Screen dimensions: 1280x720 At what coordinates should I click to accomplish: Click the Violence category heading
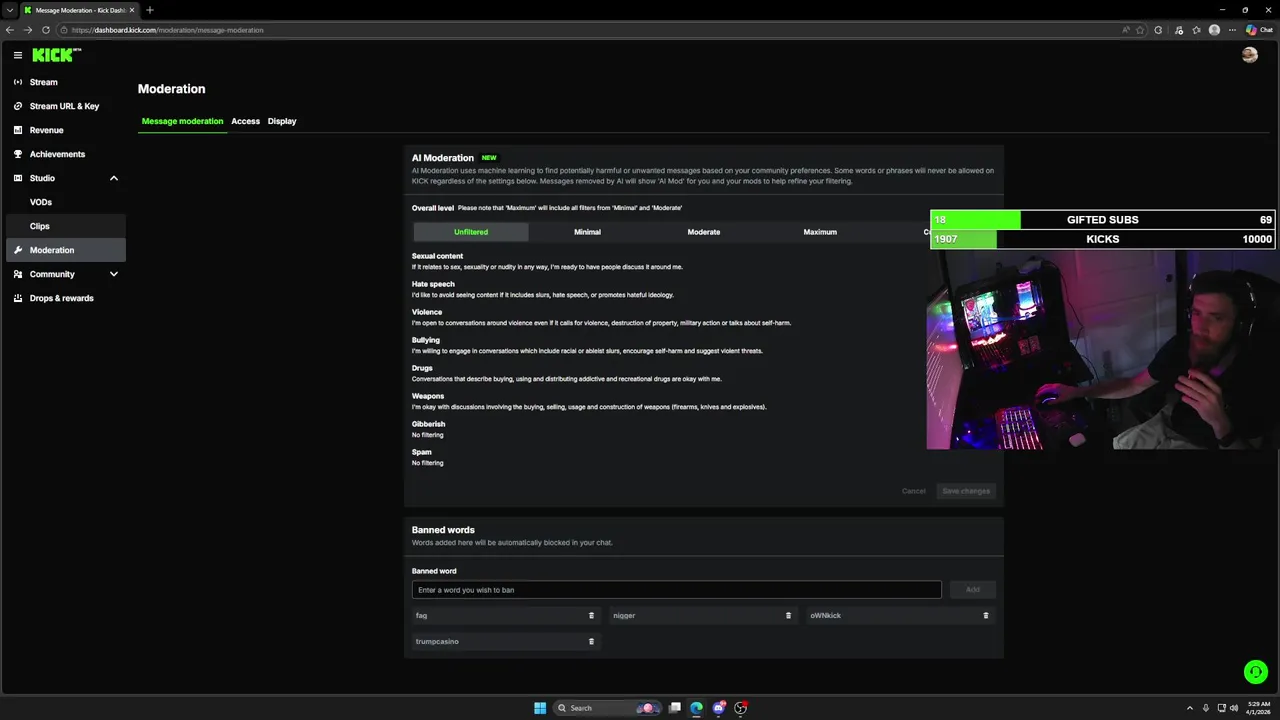[427, 312]
